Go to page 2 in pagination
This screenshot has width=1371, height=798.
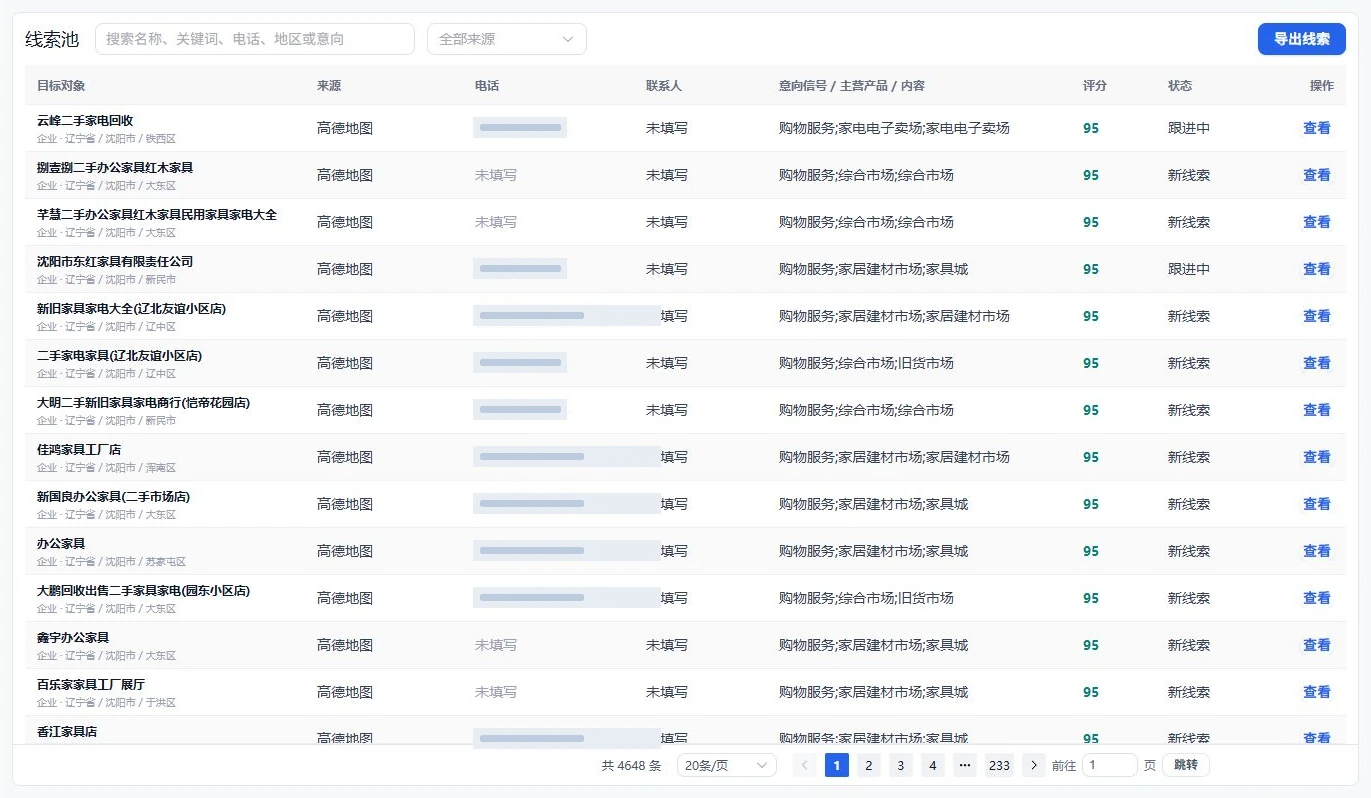[x=869, y=765]
